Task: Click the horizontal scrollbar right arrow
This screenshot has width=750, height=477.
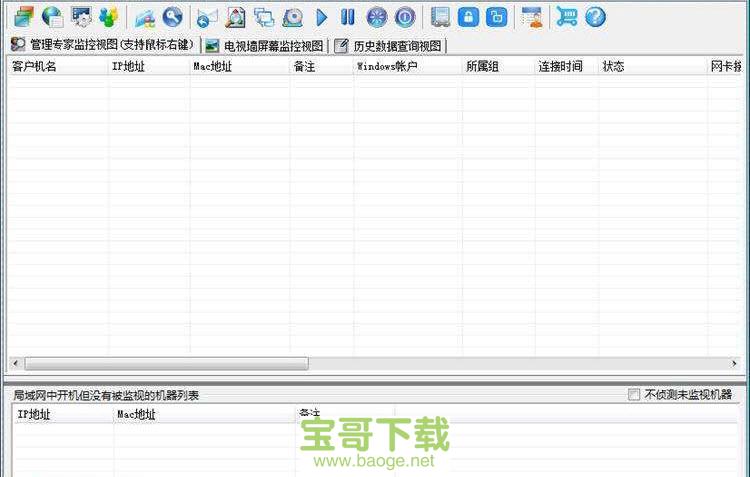Action: point(734,364)
